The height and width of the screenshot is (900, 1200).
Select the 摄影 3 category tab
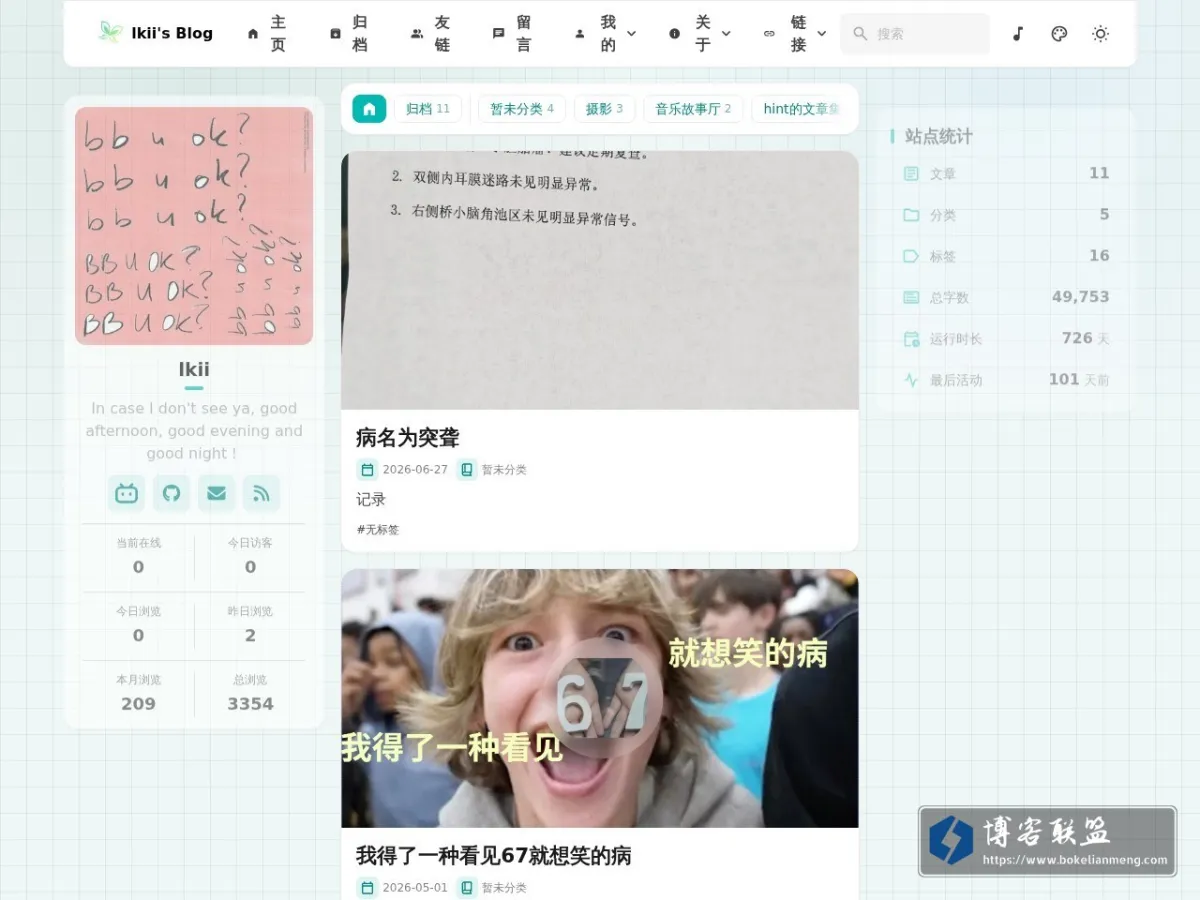604,109
